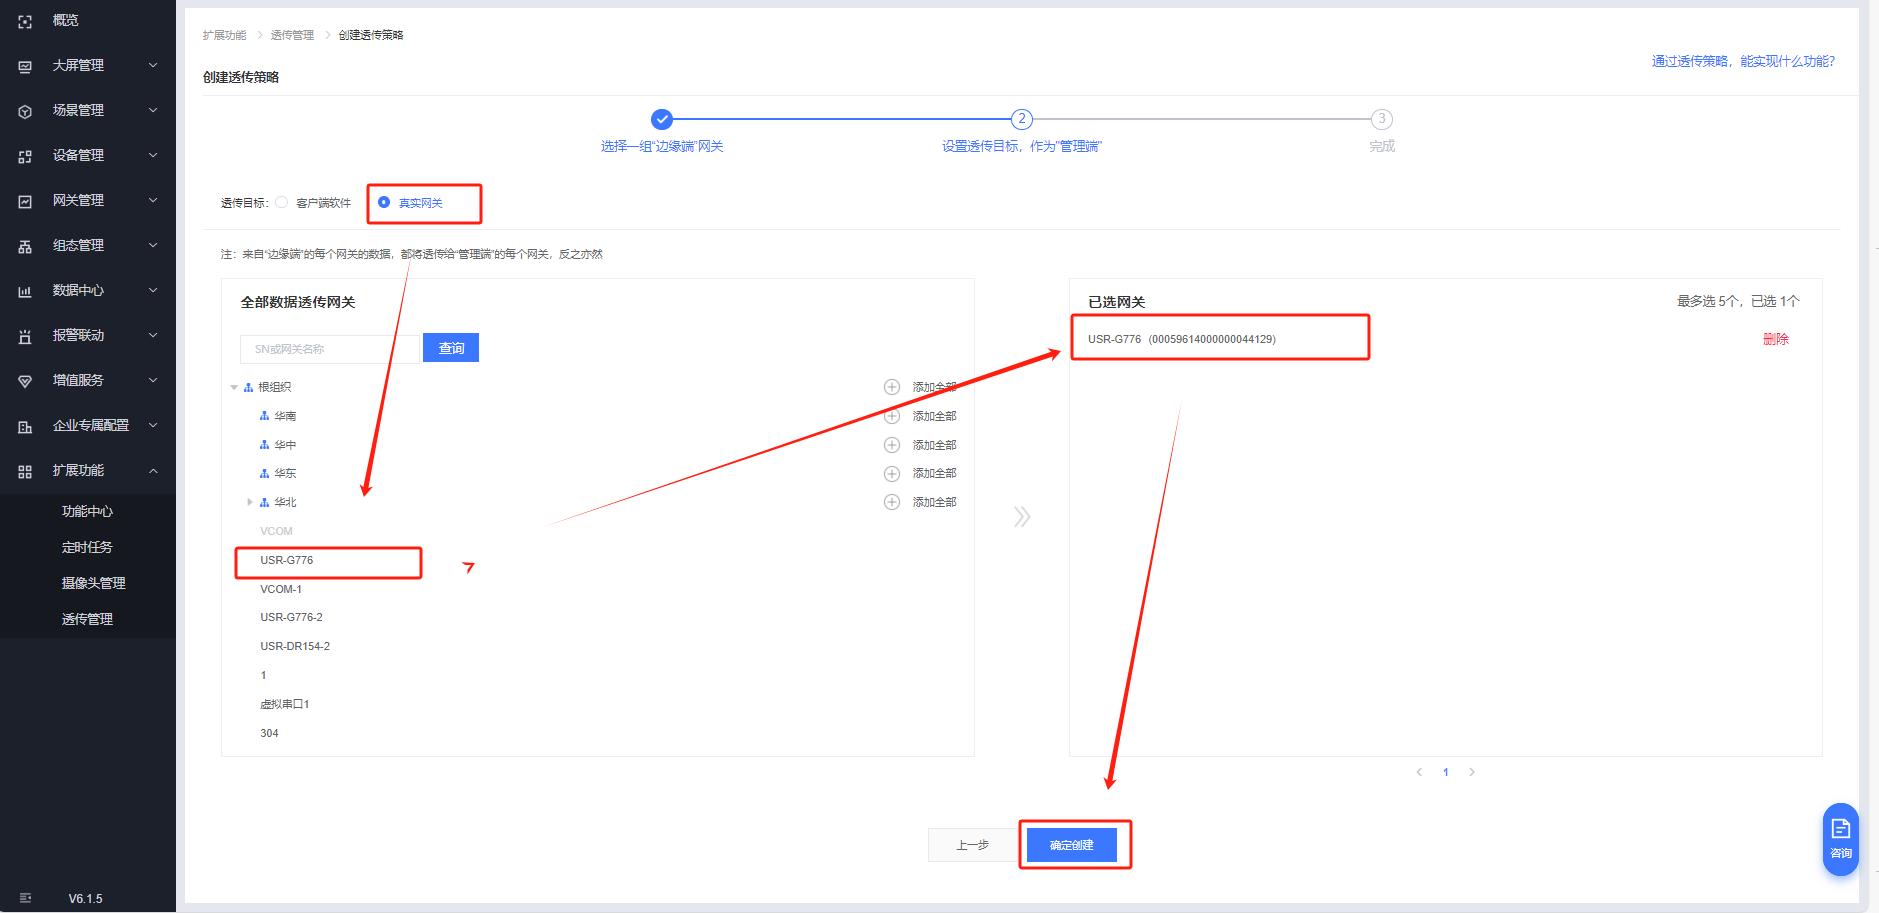Click the 企业专属配置 building icon
The width and height of the screenshot is (1879, 913).
click(x=25, y=426)
